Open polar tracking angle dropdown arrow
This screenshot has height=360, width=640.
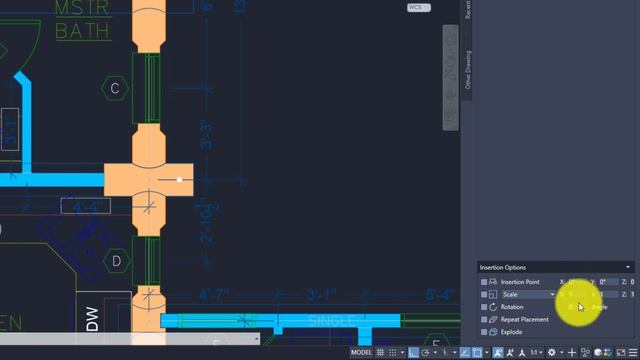click(435, 353)
